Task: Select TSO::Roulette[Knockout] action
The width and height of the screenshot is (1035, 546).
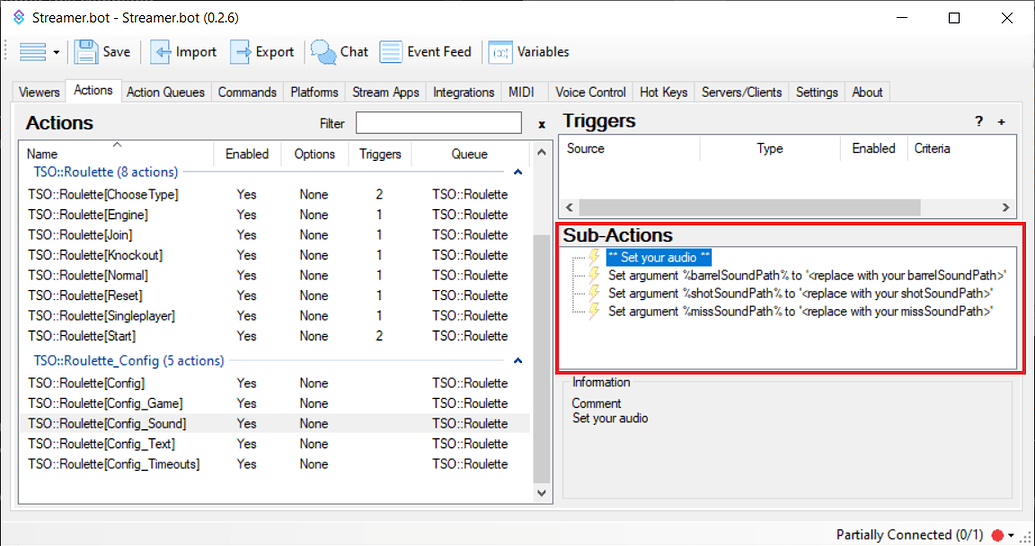Action: (x=275, y=256)
